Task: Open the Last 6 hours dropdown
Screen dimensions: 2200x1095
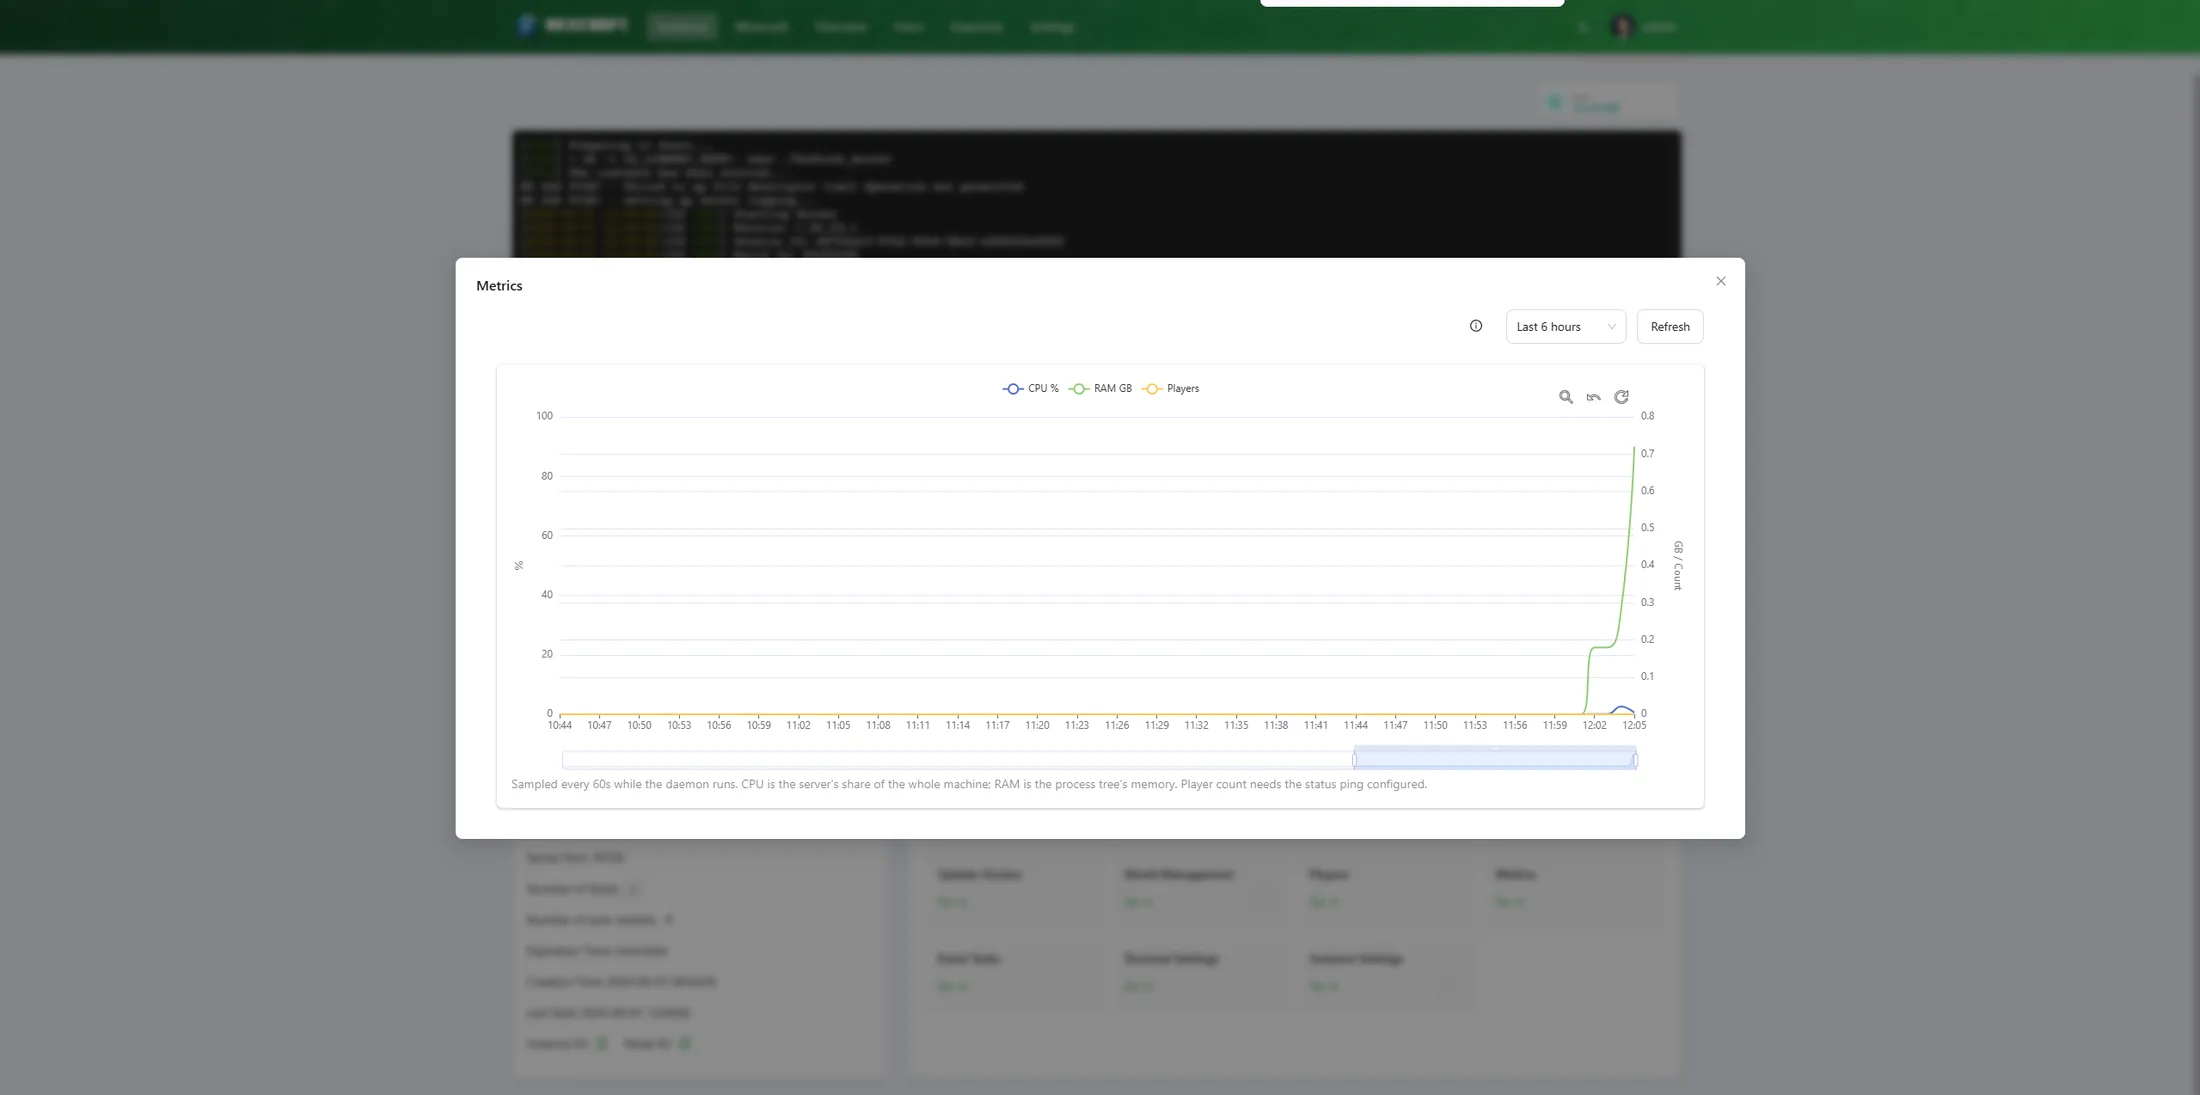Action: click(1565, 327)
